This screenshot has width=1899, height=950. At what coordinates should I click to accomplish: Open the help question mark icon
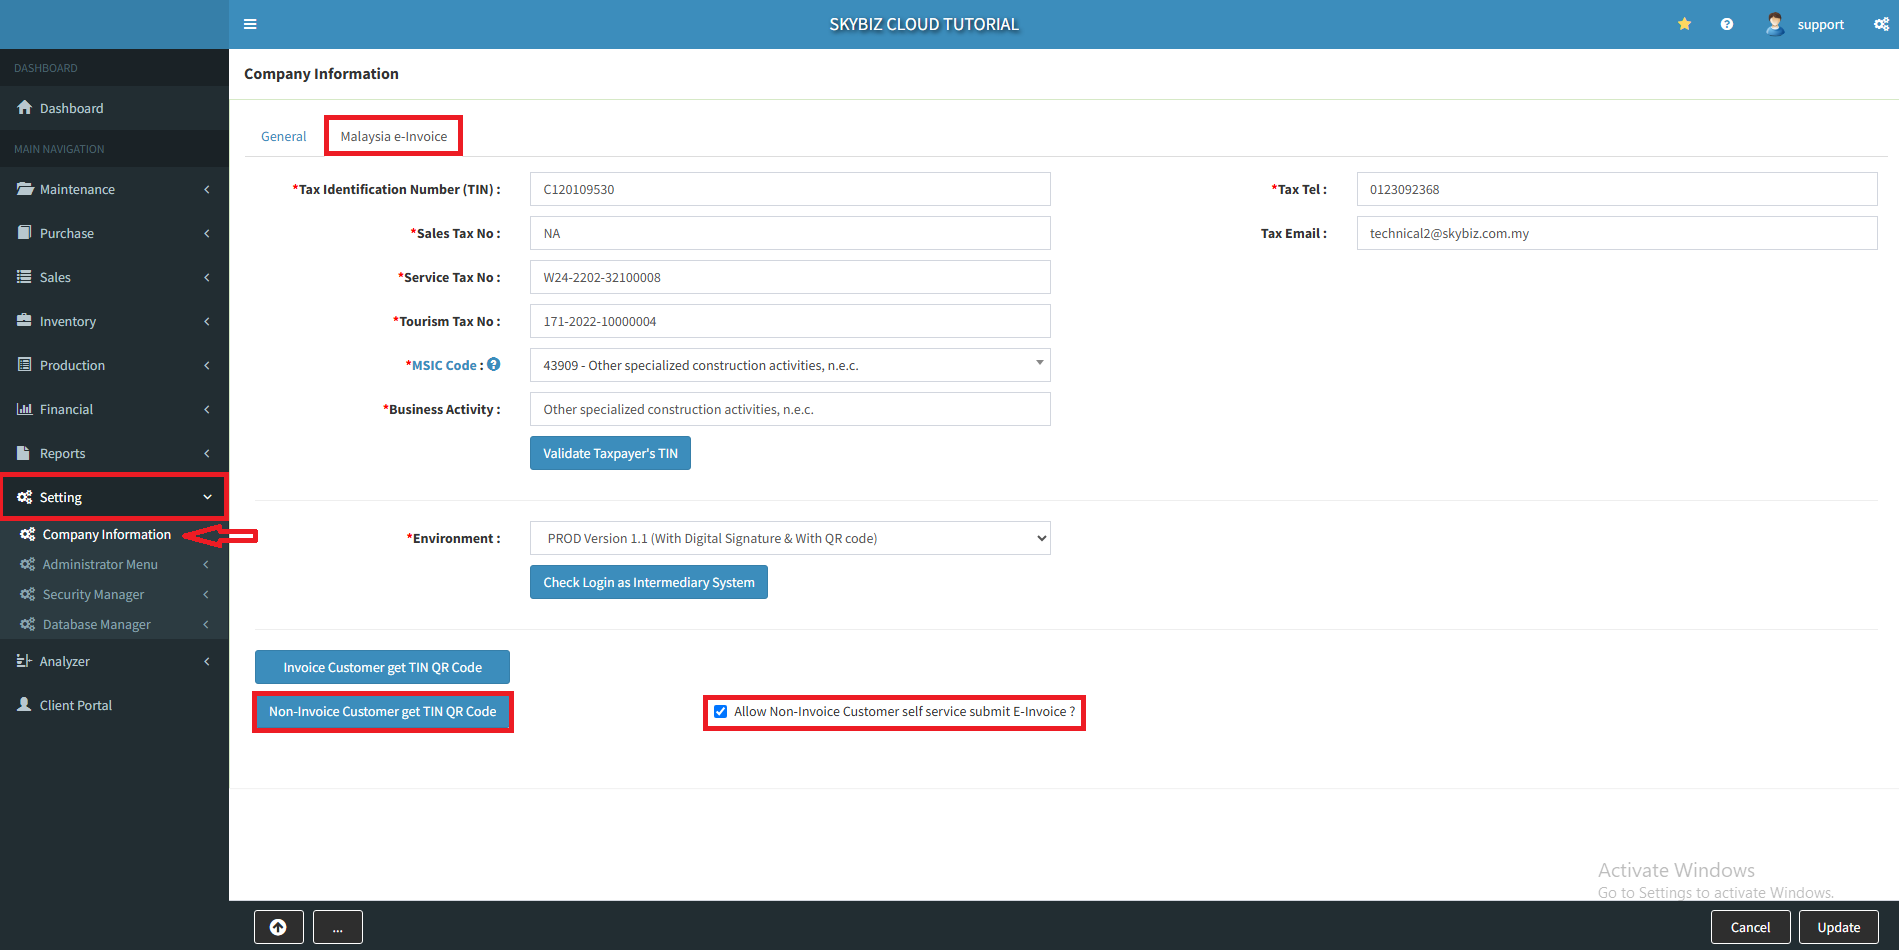coord(1726,24)
